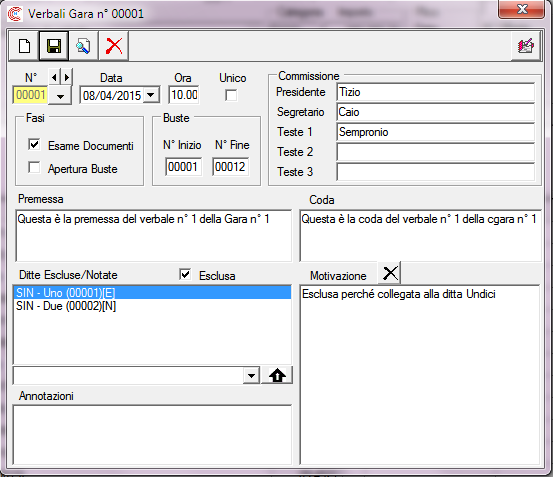Go to next verbale with right arrow
The height and width of the screenshot is (477, 553).
67,77
